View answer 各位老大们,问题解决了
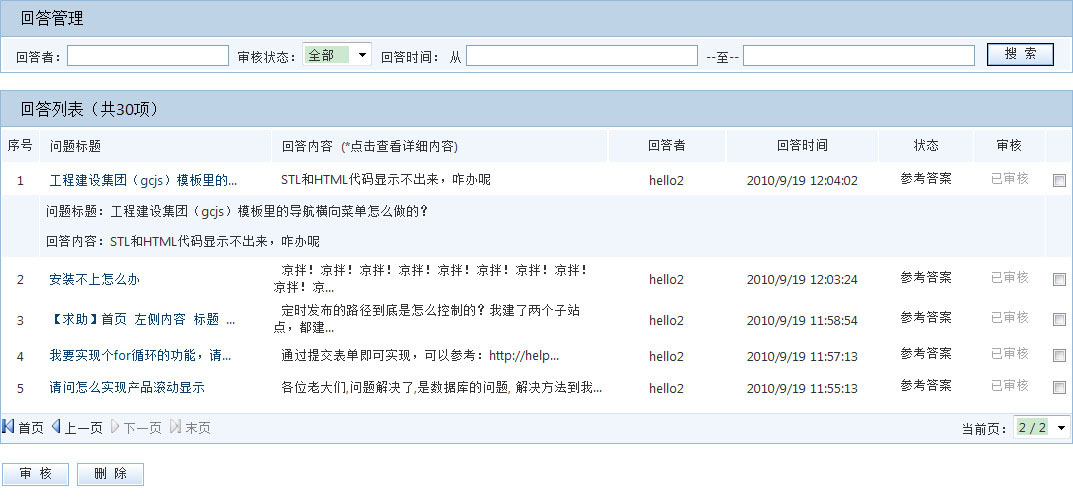 441,388
